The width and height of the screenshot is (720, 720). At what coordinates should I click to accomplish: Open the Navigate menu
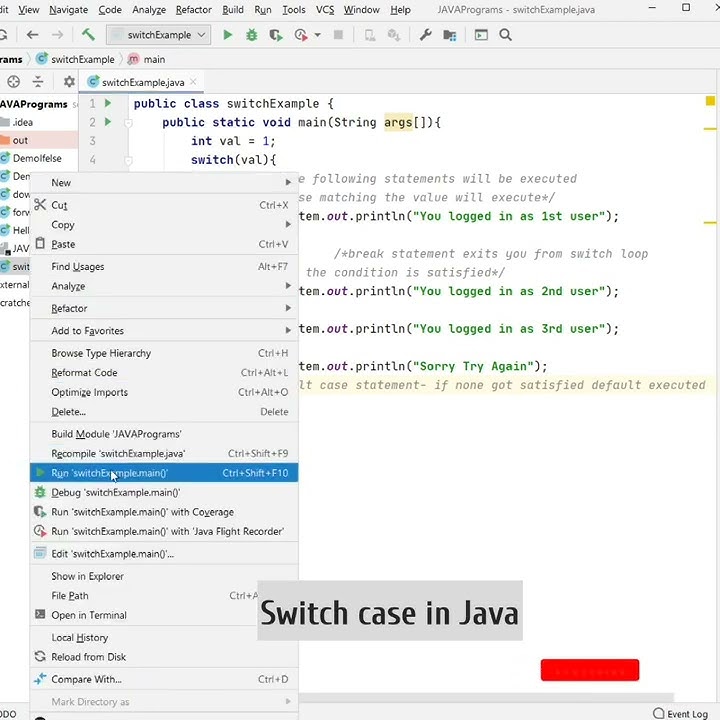68,10
